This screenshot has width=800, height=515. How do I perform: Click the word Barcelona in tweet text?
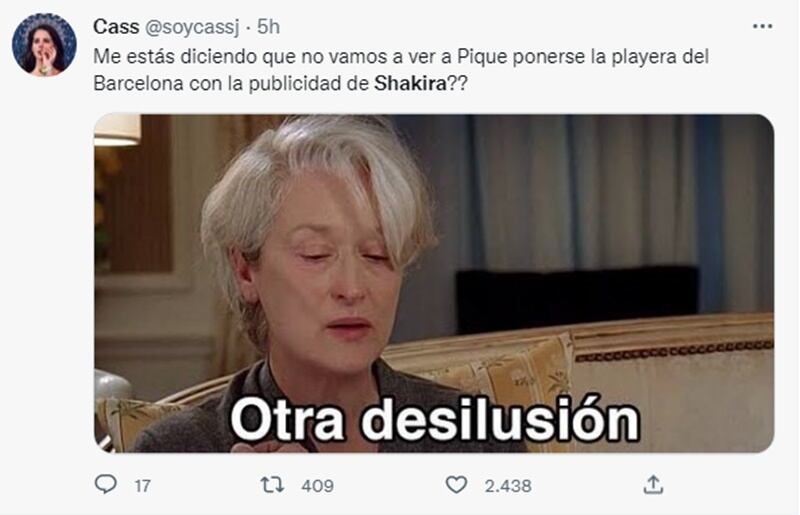[x=138, y=83]
